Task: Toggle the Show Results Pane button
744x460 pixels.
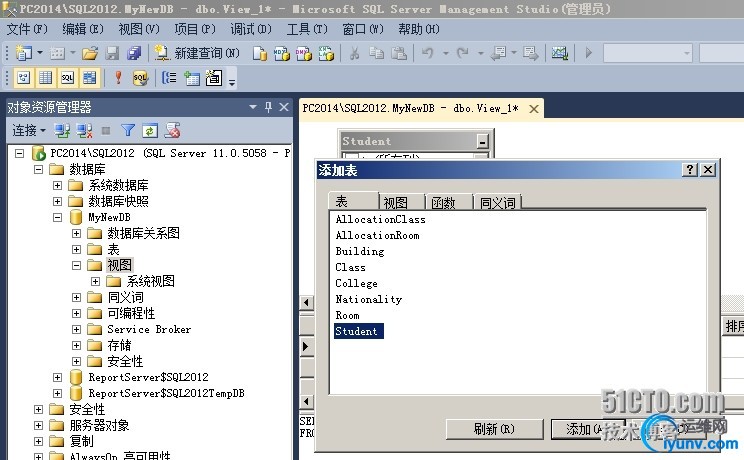Action: pyautogui.click(x=90, y=77)
